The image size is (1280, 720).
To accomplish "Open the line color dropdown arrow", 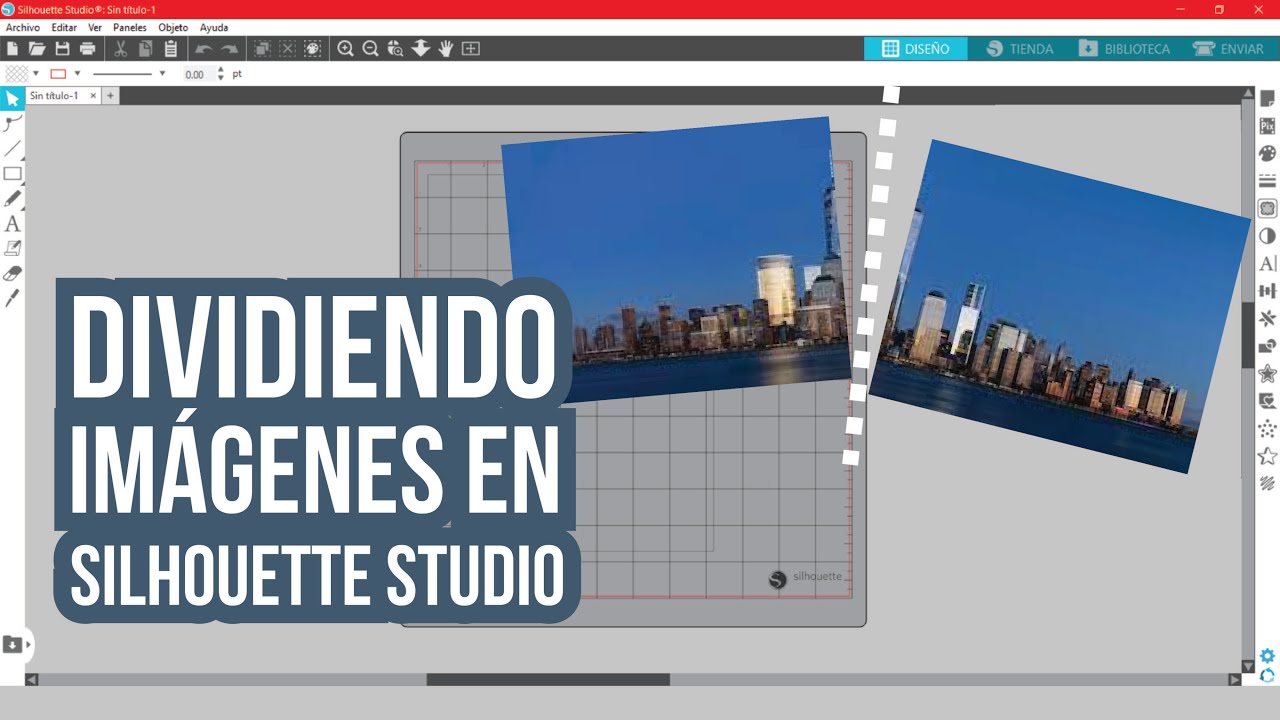I will [x=77, y=74].
